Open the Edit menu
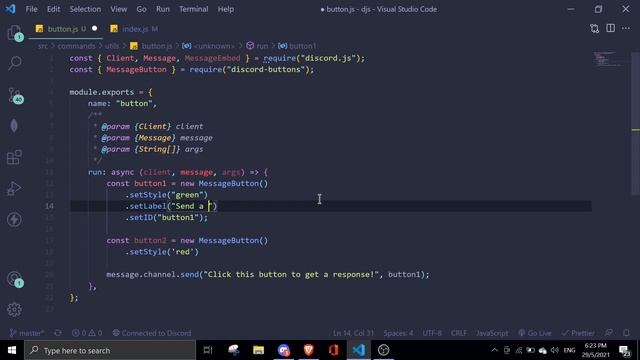640x360 pixels. pyautogui.click(x=53, y=9)
